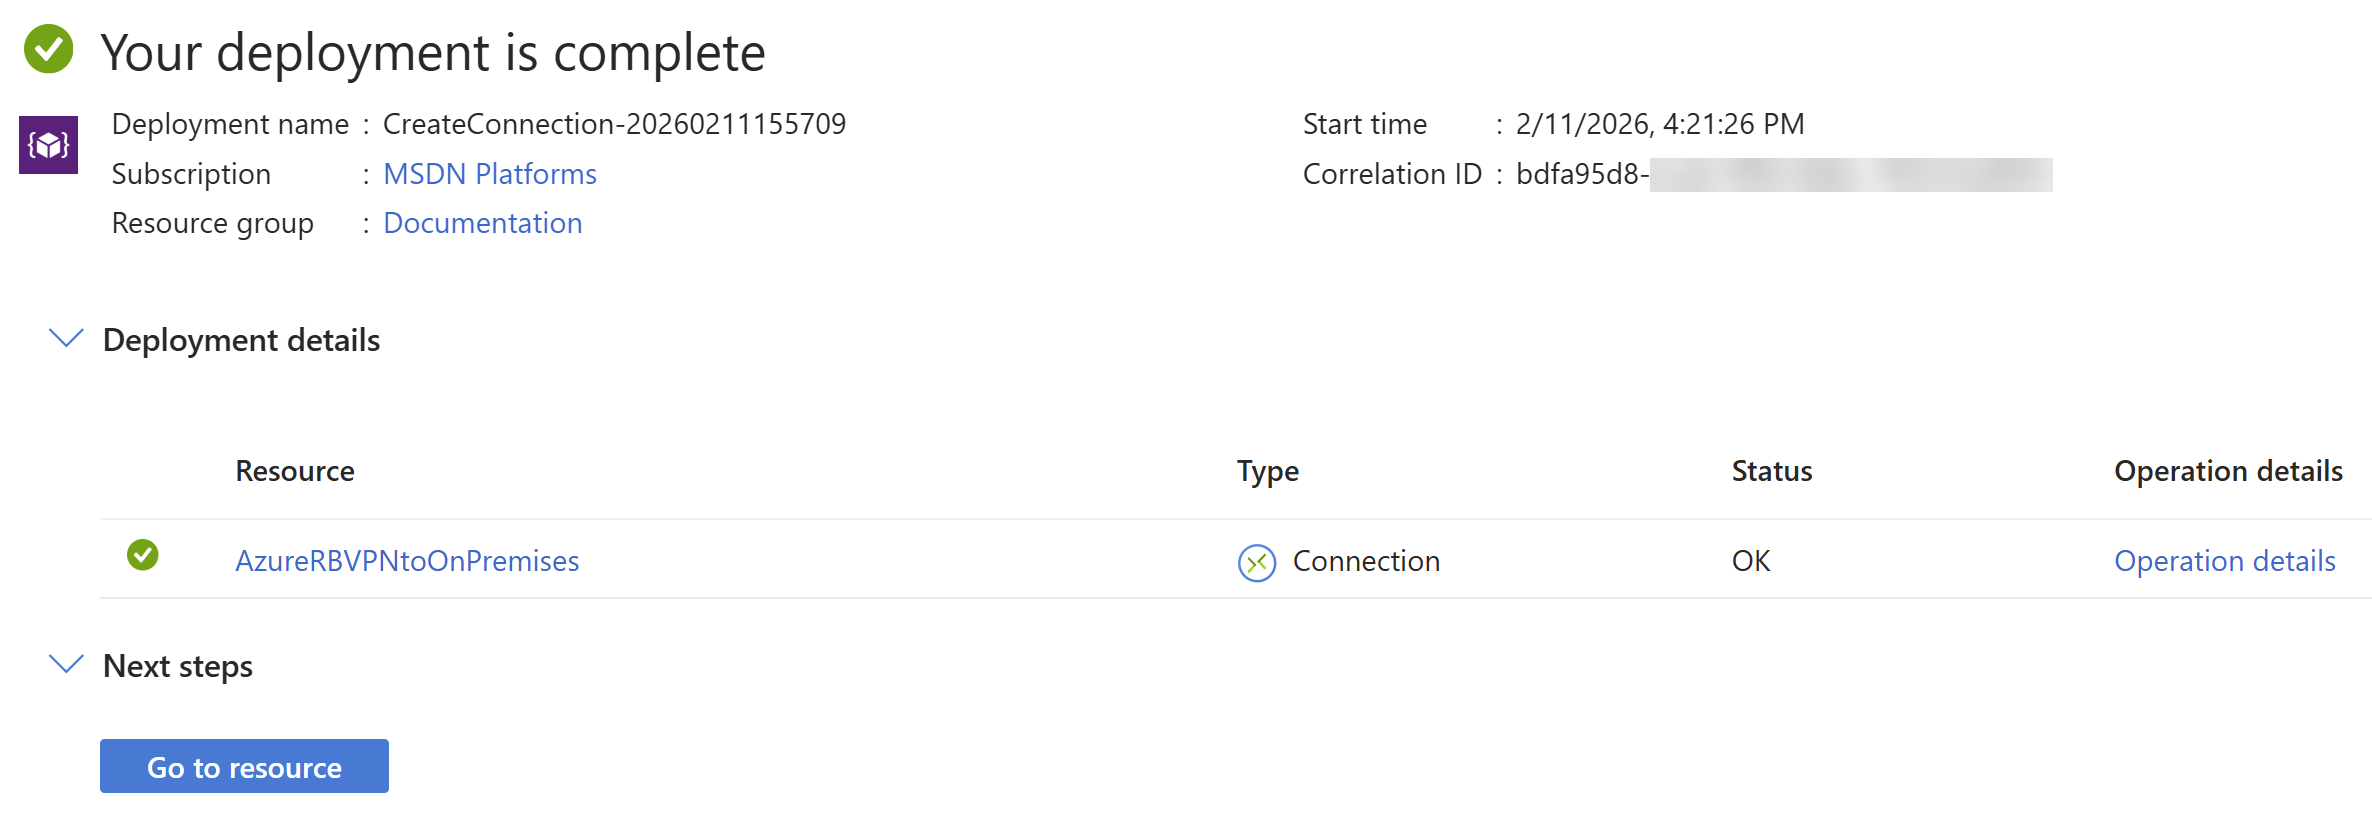Open the AzureRBVPNtoOnPremises resource link
This screenshot has height=816, width=2372.
(x=407, y=561)
